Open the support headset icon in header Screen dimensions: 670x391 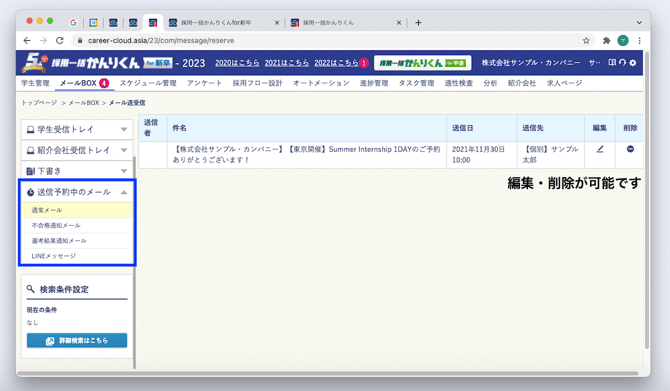(622, 62)
